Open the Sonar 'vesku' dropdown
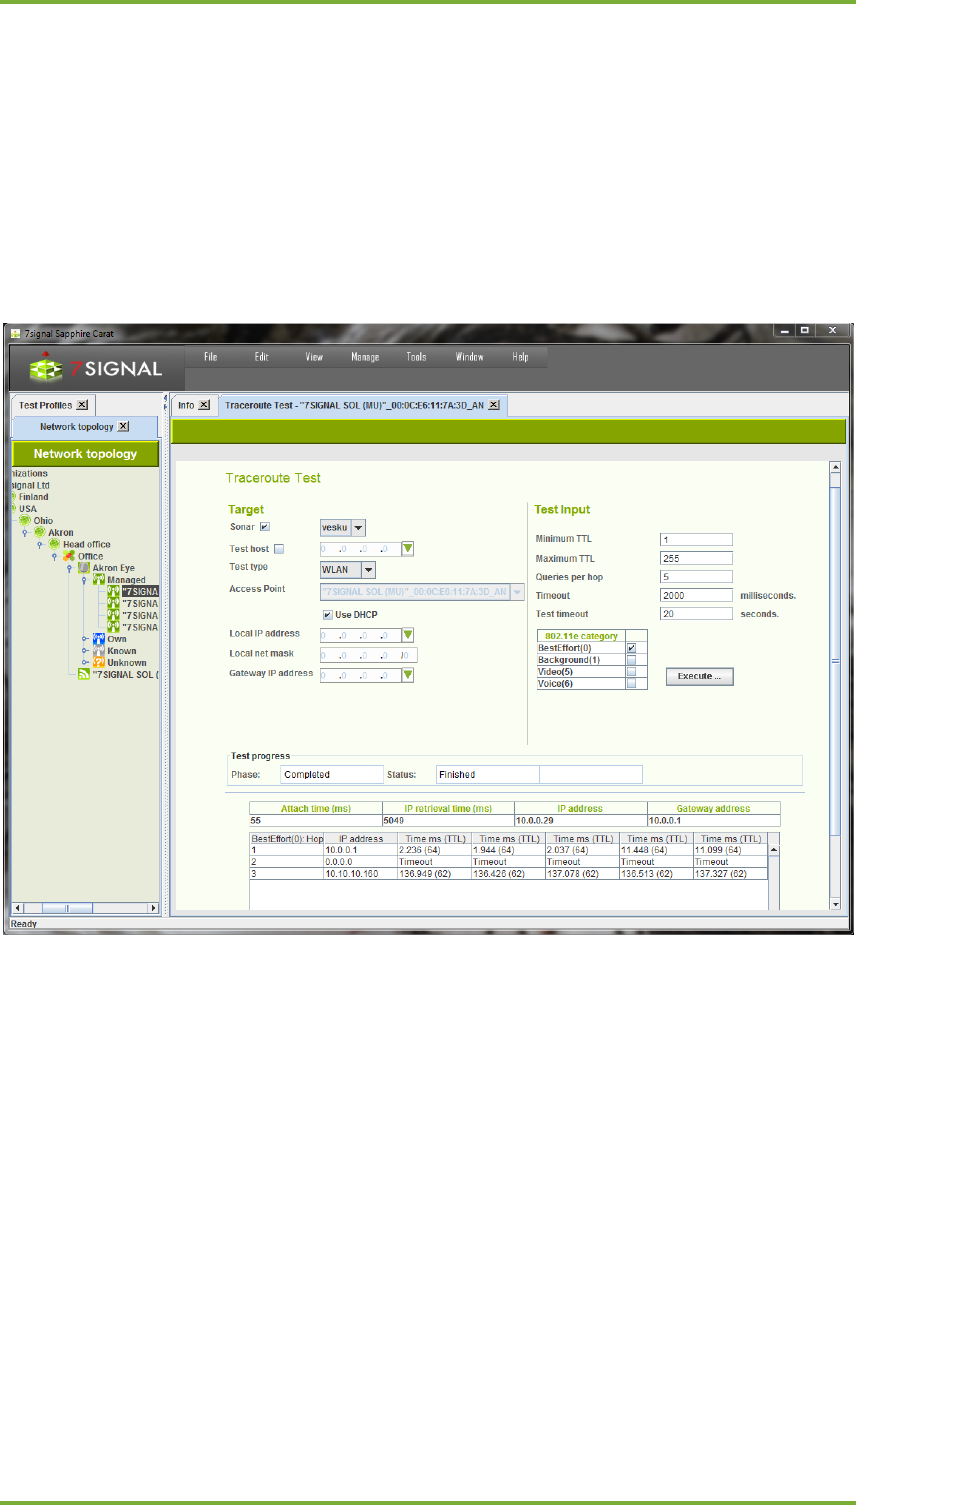Image resolution: width=961 pixels, height=1505 pixels. pyautogui.click(x=358, y=528)
